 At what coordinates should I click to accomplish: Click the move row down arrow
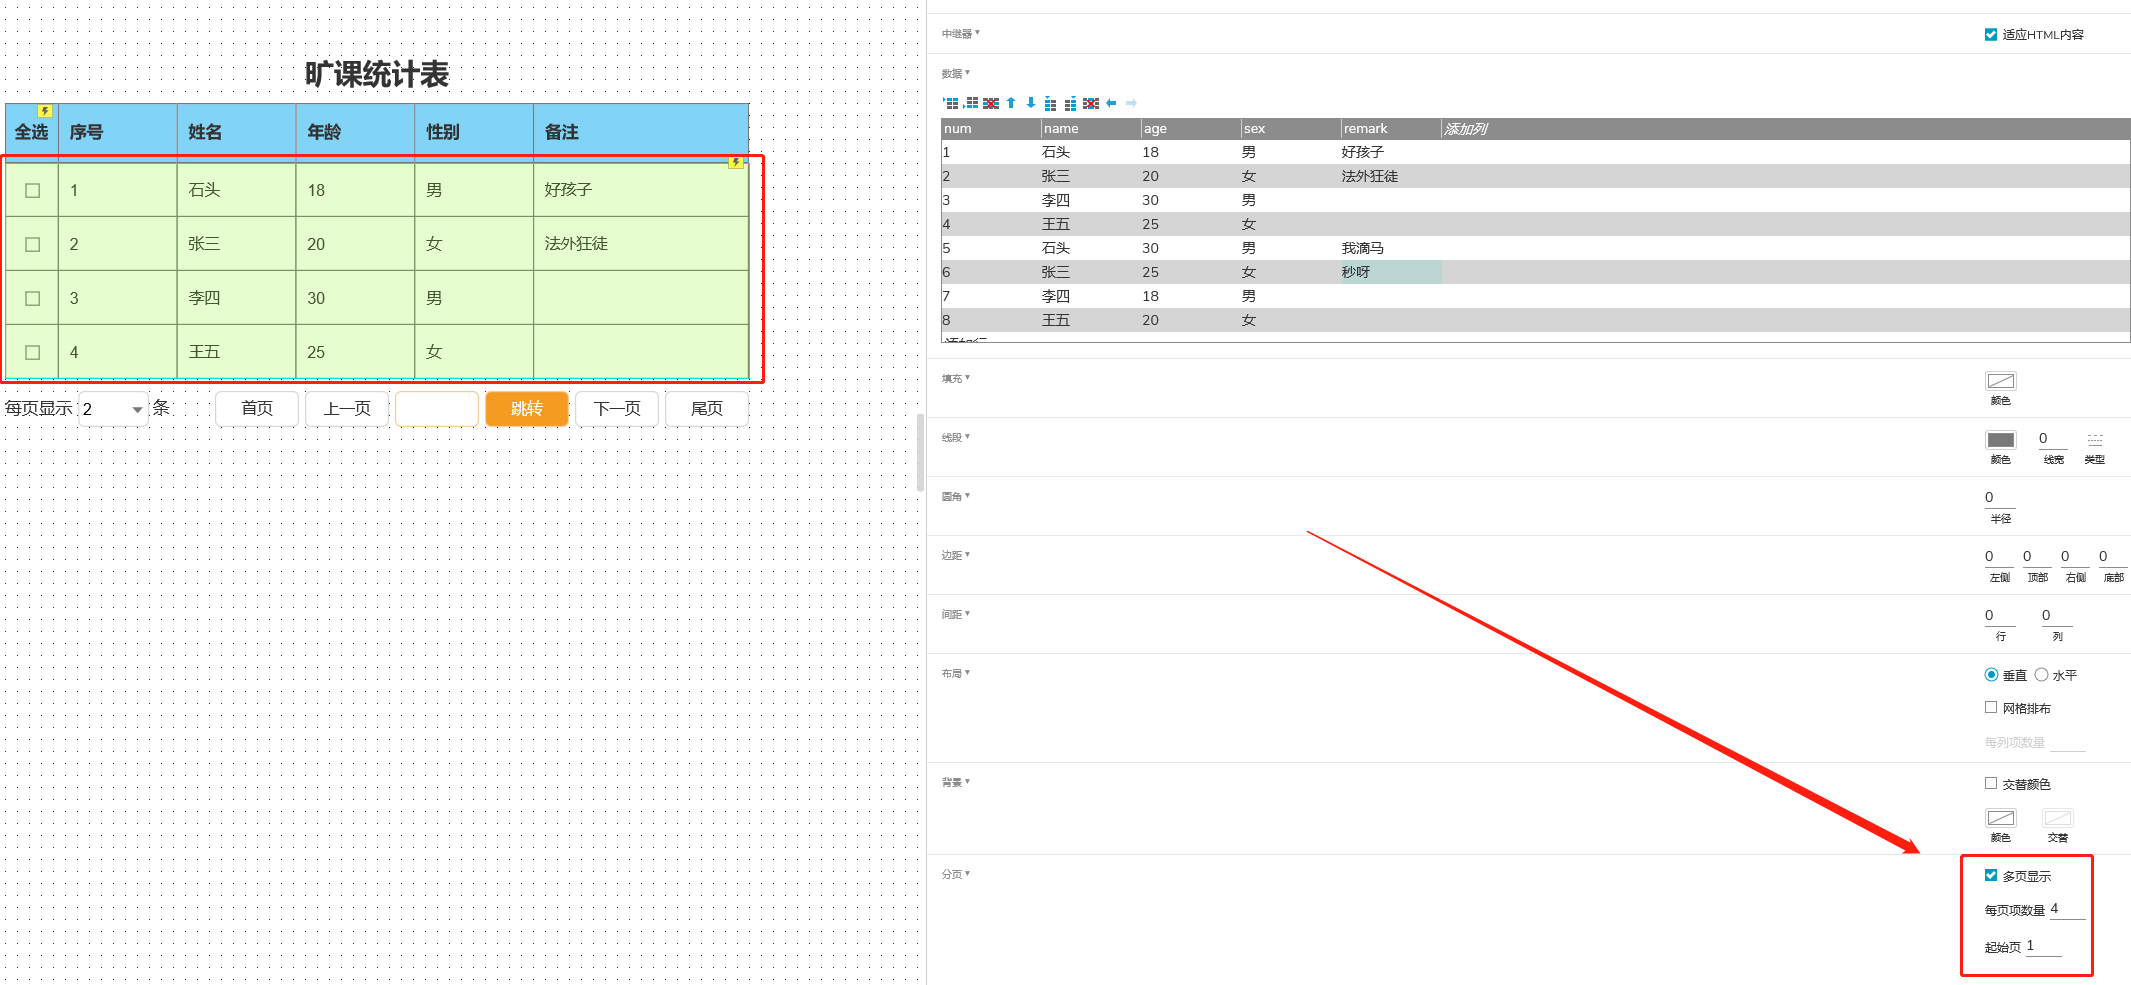click(x=1031, y=103)
